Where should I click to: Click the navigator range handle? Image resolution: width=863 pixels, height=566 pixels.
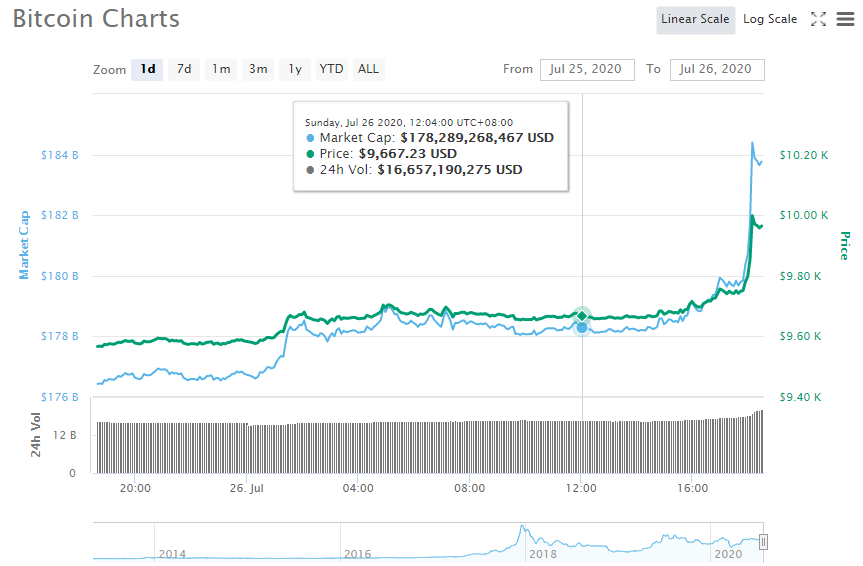tap(763, 542)
